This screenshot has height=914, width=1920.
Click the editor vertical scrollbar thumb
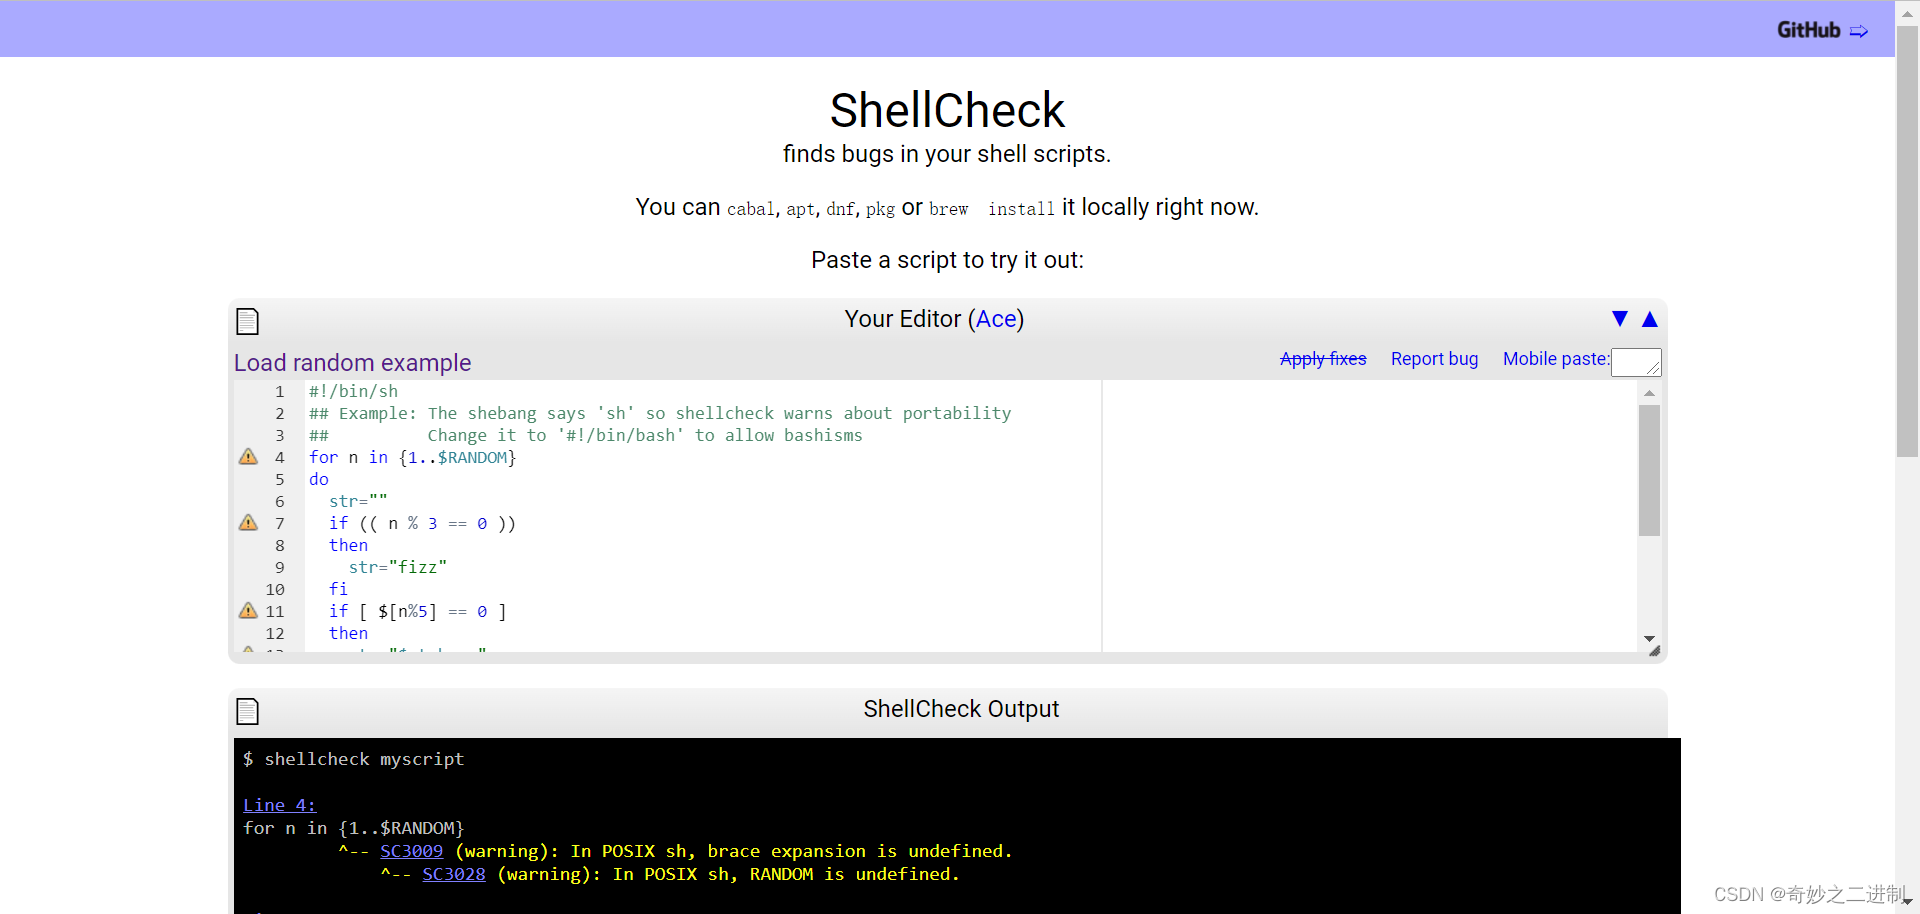pos(1649,470)
